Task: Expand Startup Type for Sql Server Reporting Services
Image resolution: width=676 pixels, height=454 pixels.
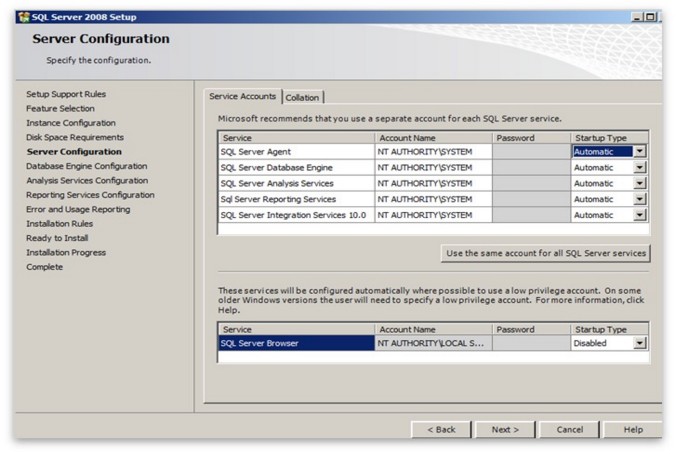Action: coord(640,199)
